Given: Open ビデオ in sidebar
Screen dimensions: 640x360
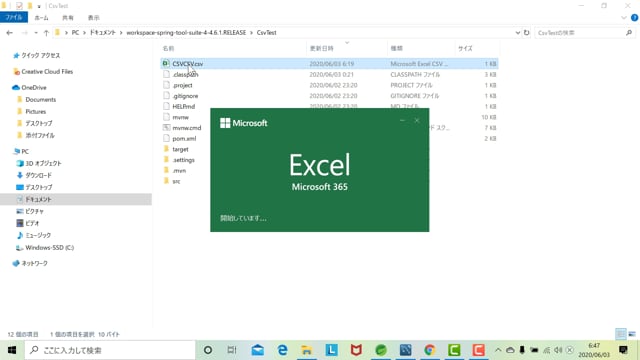Looking at the screenshot, I should click(32, 223).
